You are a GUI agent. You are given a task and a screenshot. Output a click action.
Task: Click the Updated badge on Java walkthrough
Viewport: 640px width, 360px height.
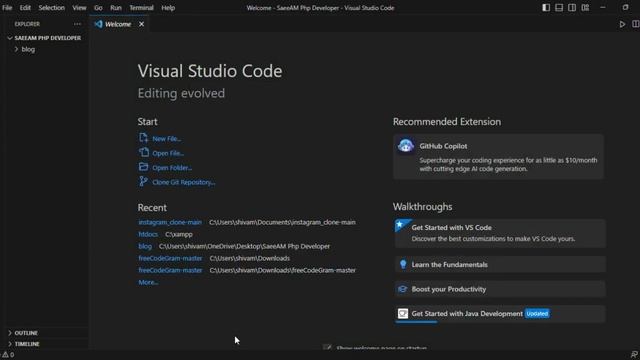pyautogui.click(x=537, y=313)
